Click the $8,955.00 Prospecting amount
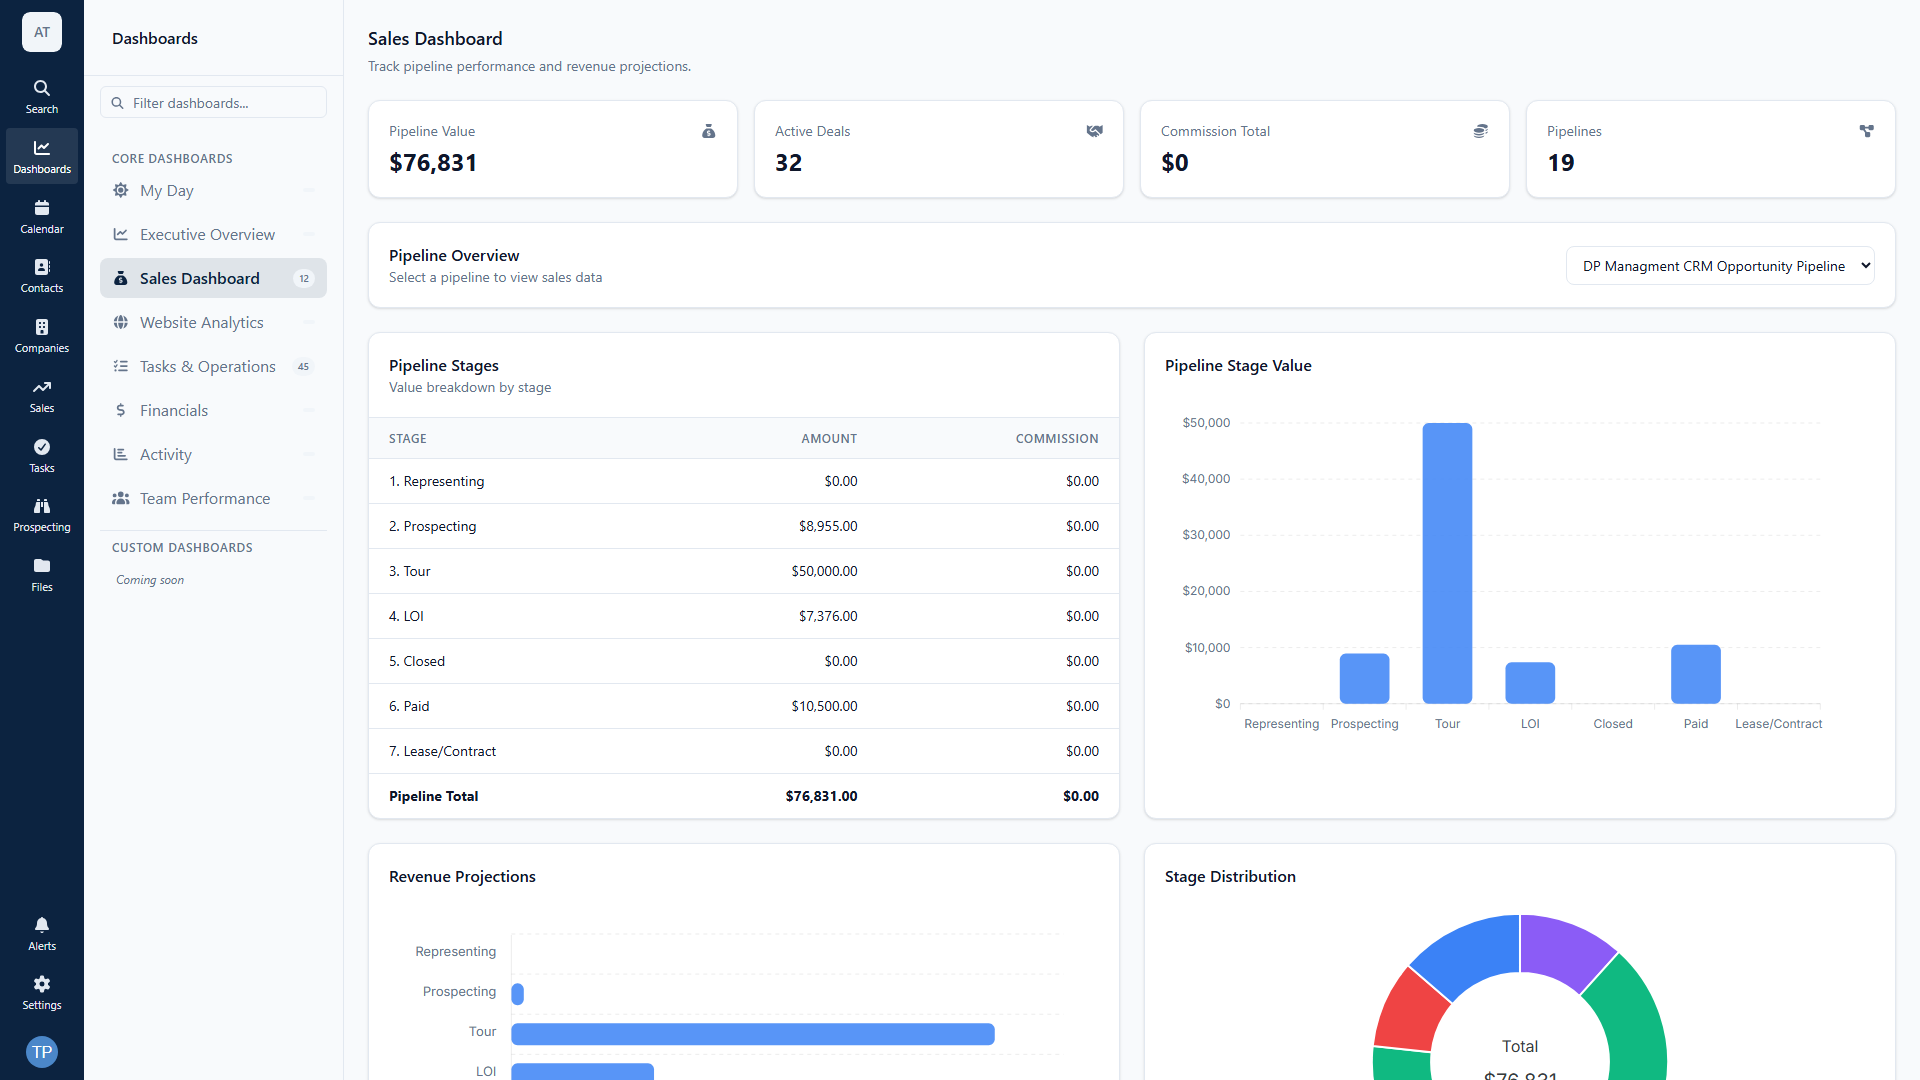 pos(828,526)
